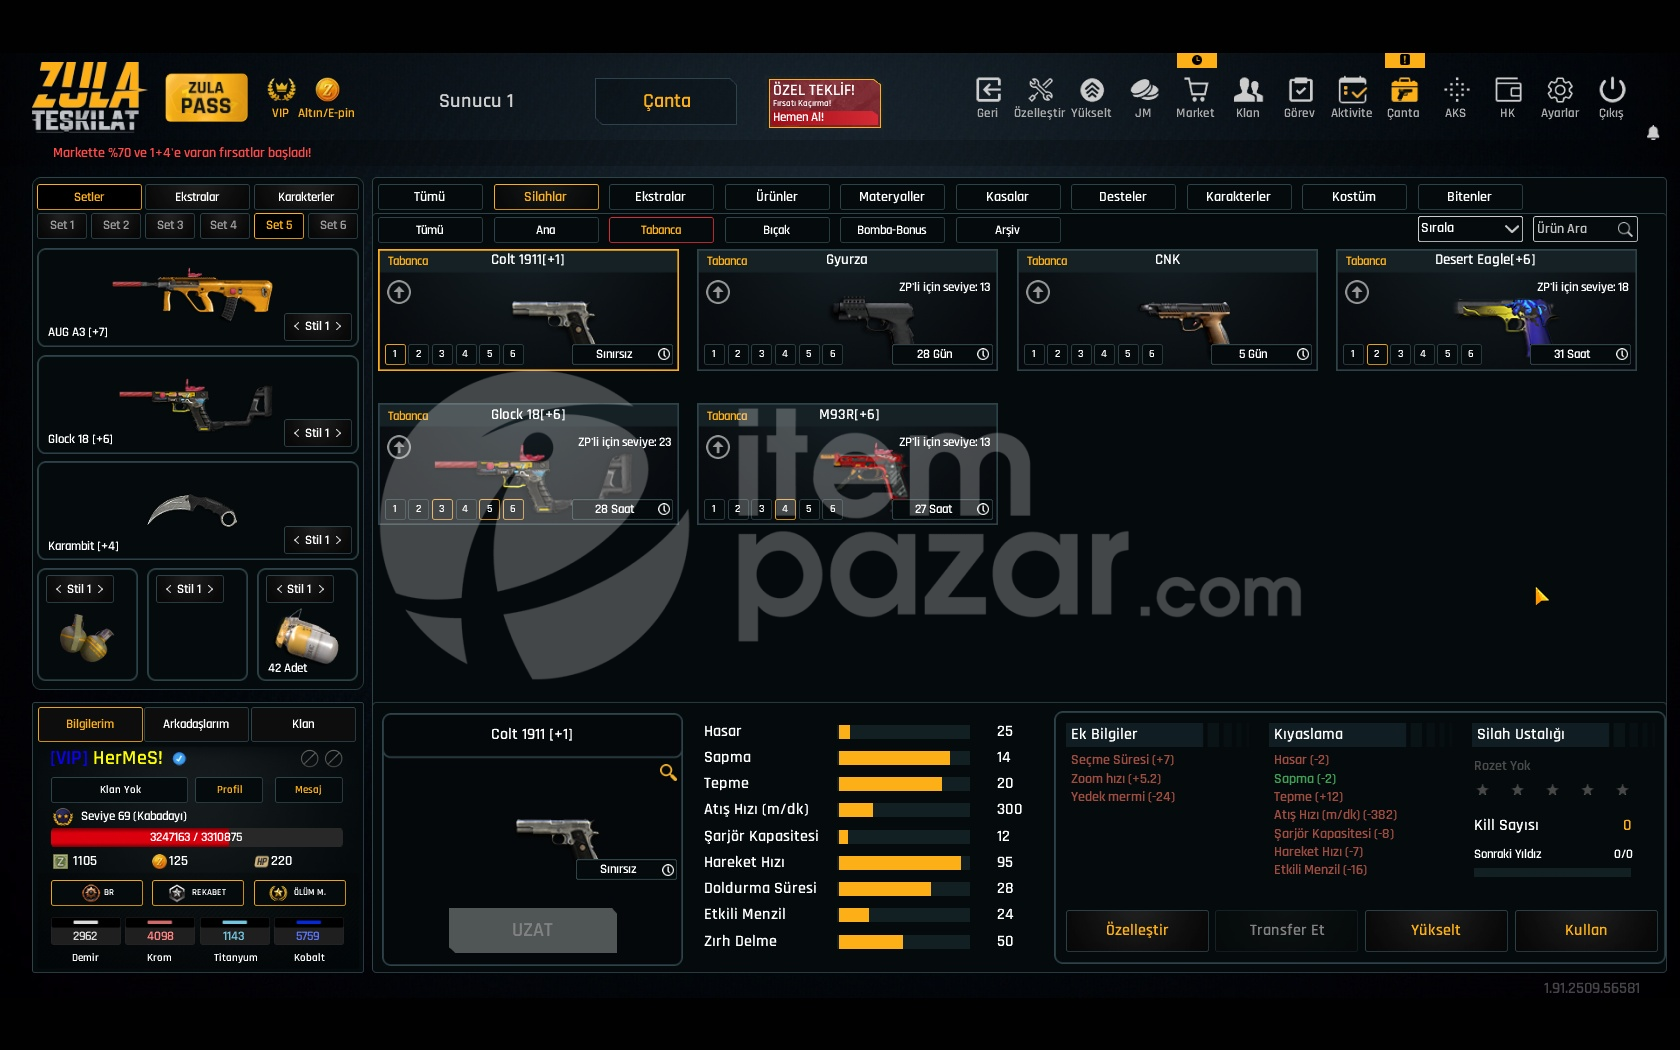1680x1050 pixels.
Task: Open the Arkadaşlarım tab
Action: click(196, 724)
